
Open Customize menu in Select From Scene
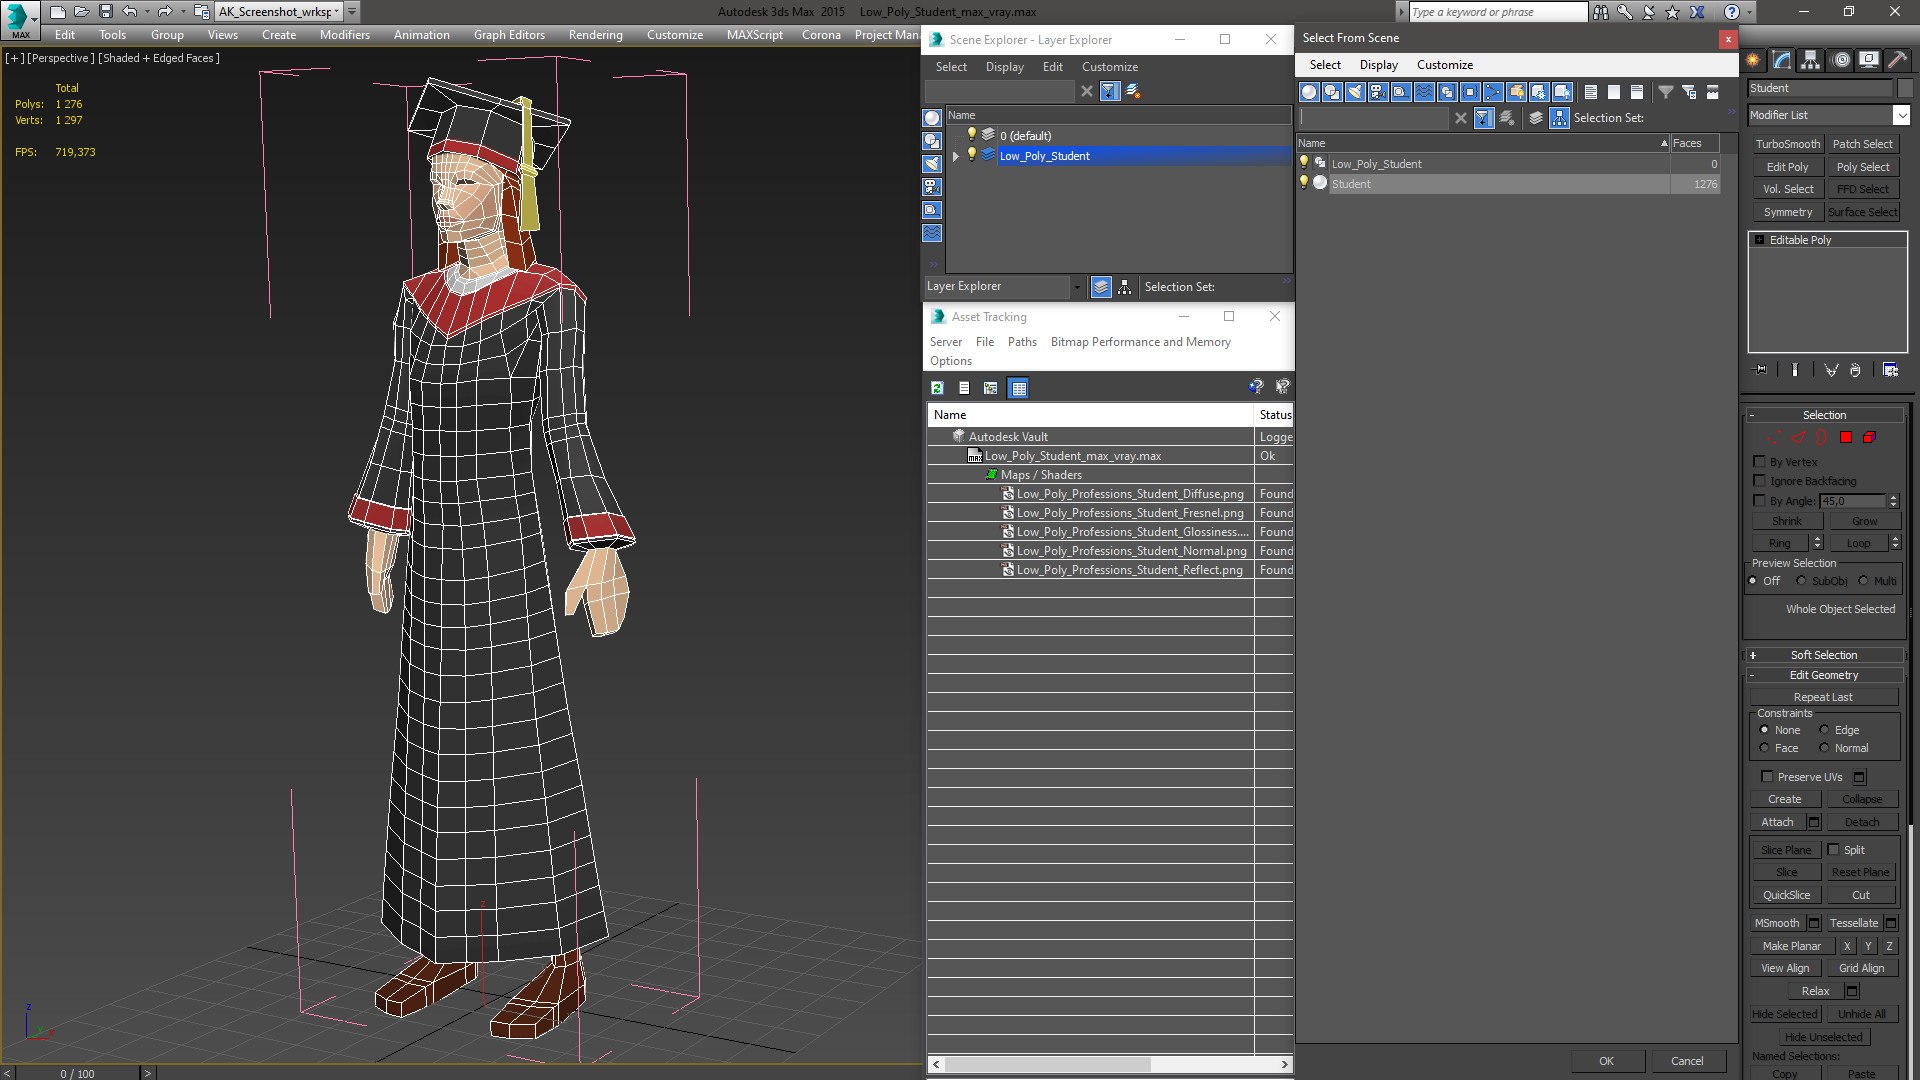point(1445,65)
